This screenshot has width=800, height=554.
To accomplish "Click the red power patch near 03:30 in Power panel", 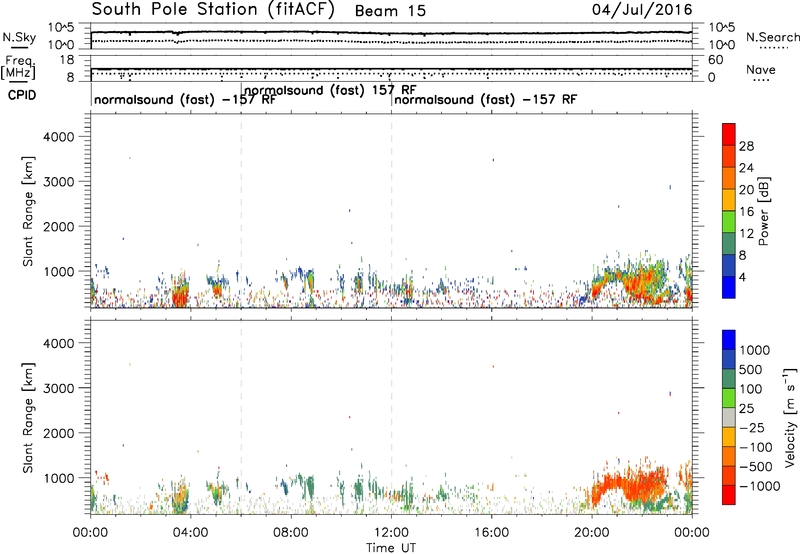I will pos(180,295).
